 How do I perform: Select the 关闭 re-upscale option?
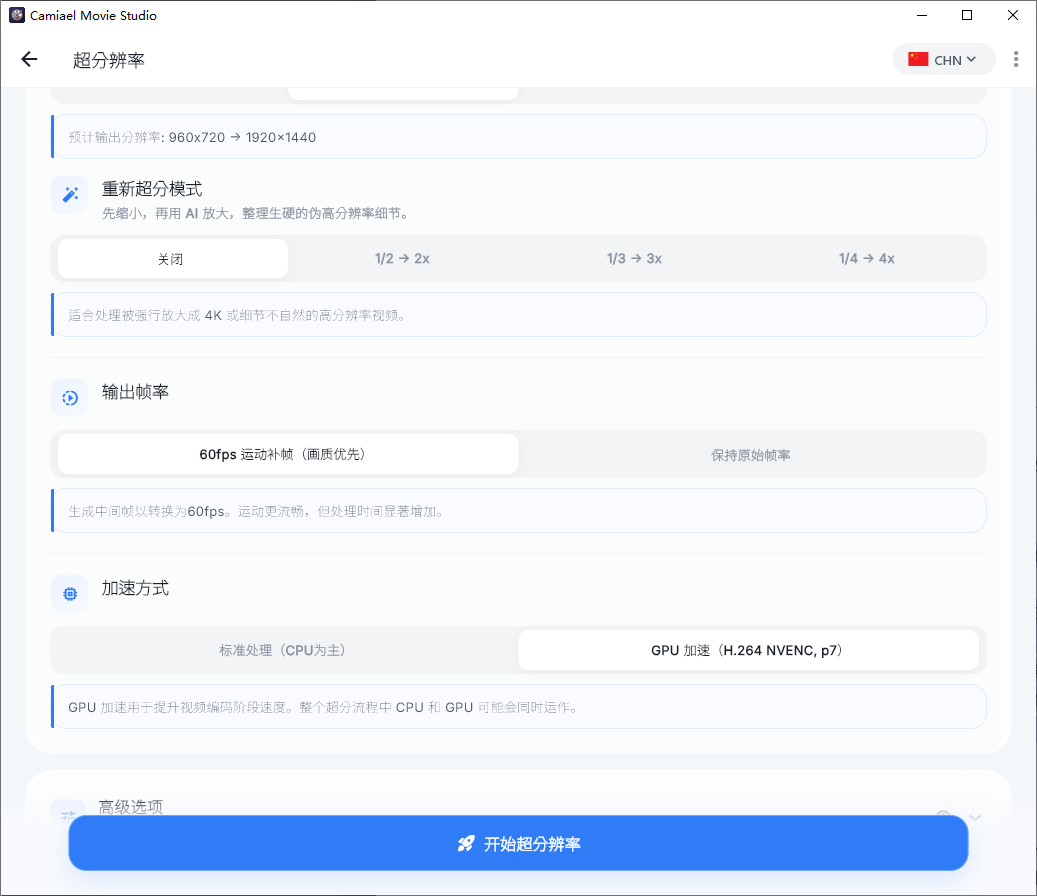(173, 259)
